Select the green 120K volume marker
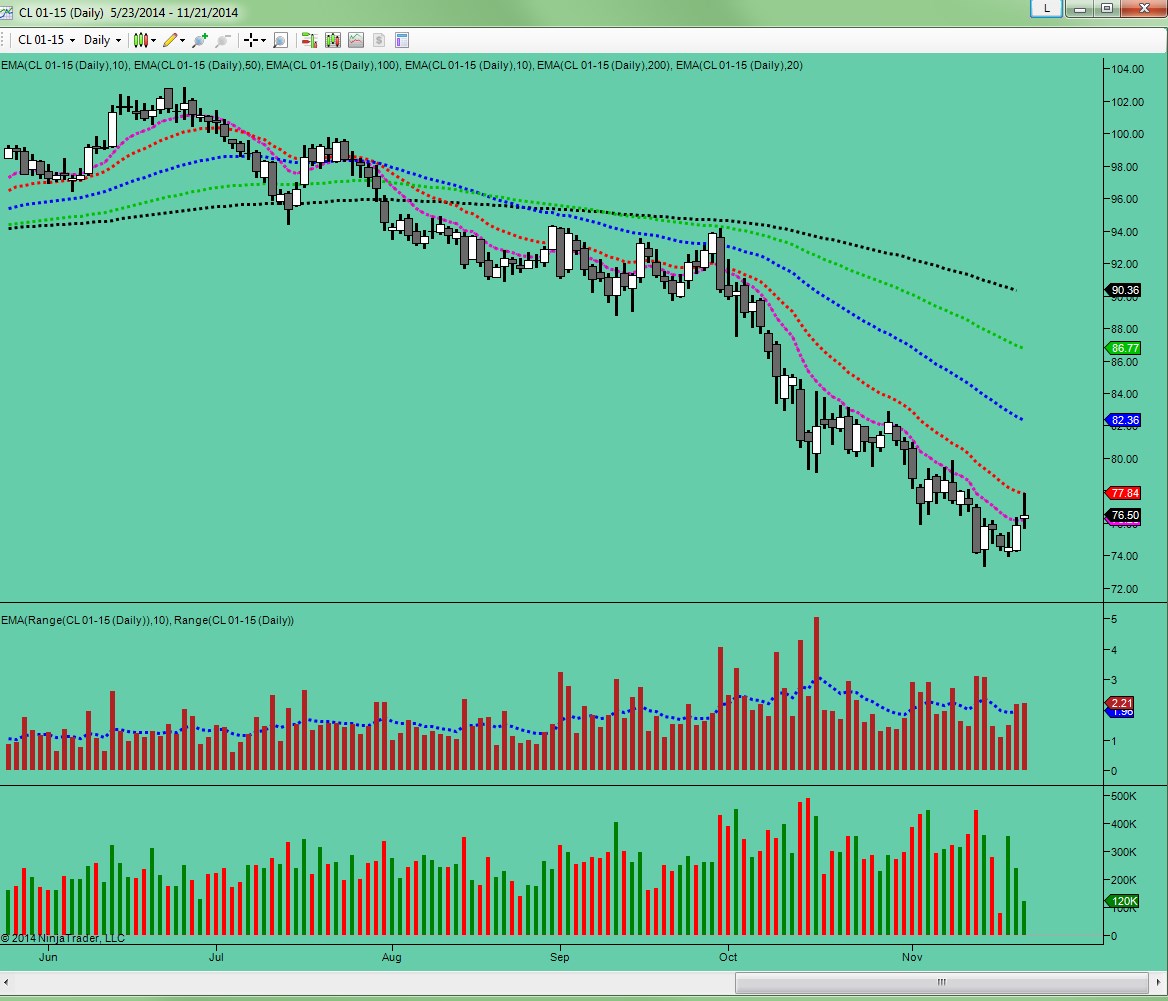The image size is (1168, 1001). point(1122,901)
